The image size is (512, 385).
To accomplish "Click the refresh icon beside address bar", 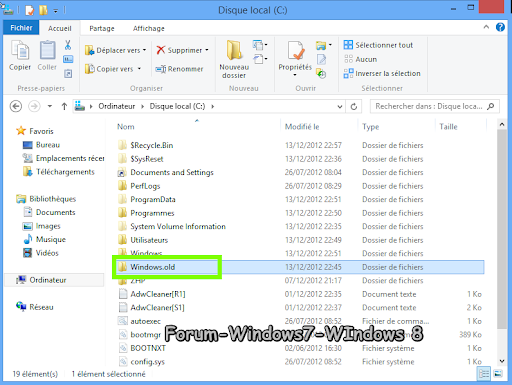I will coord(354,107).
